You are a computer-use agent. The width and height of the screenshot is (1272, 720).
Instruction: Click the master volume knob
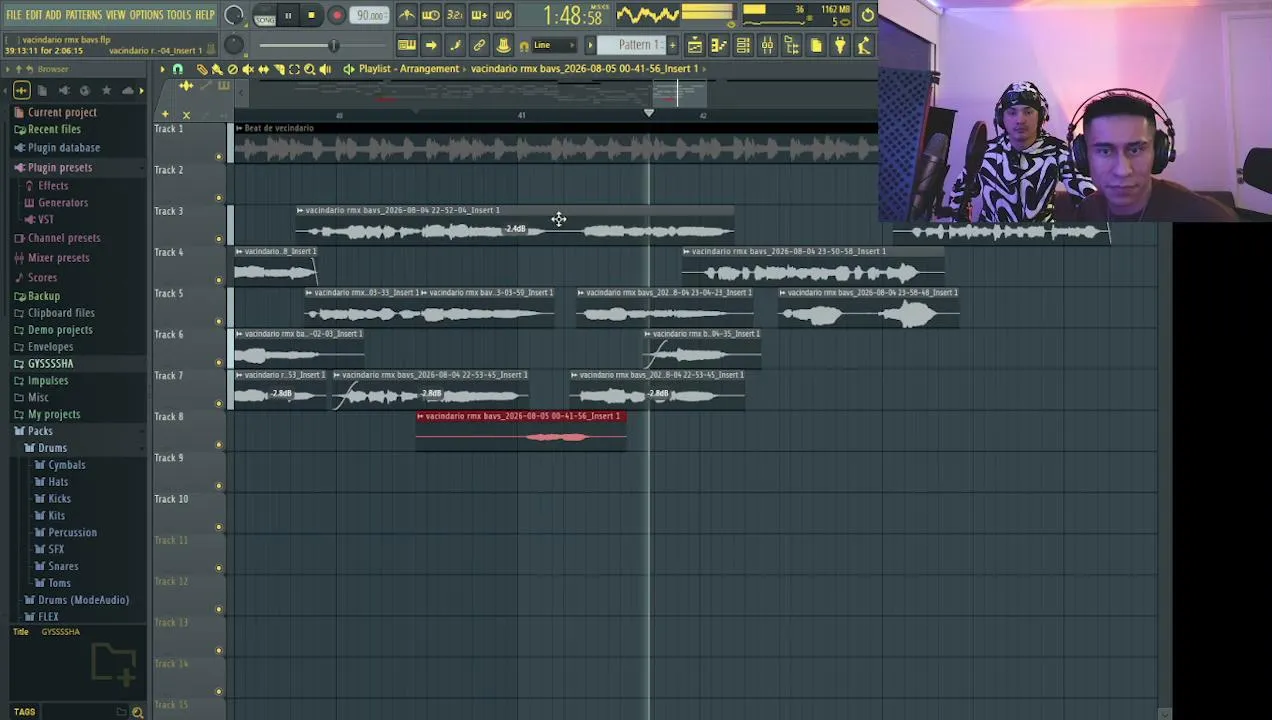click(x=233, y=14)
